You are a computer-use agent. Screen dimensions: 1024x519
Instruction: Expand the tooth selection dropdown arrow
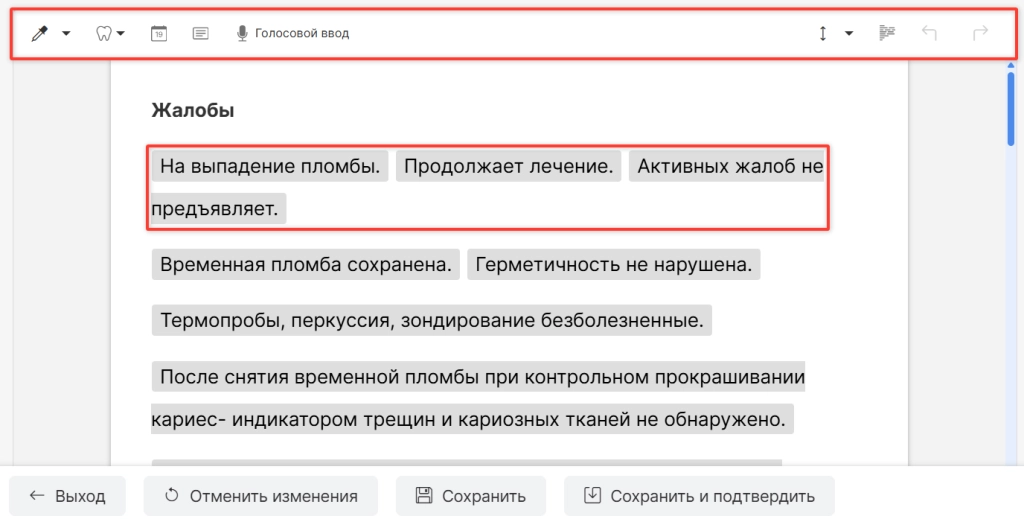(121, 33)
